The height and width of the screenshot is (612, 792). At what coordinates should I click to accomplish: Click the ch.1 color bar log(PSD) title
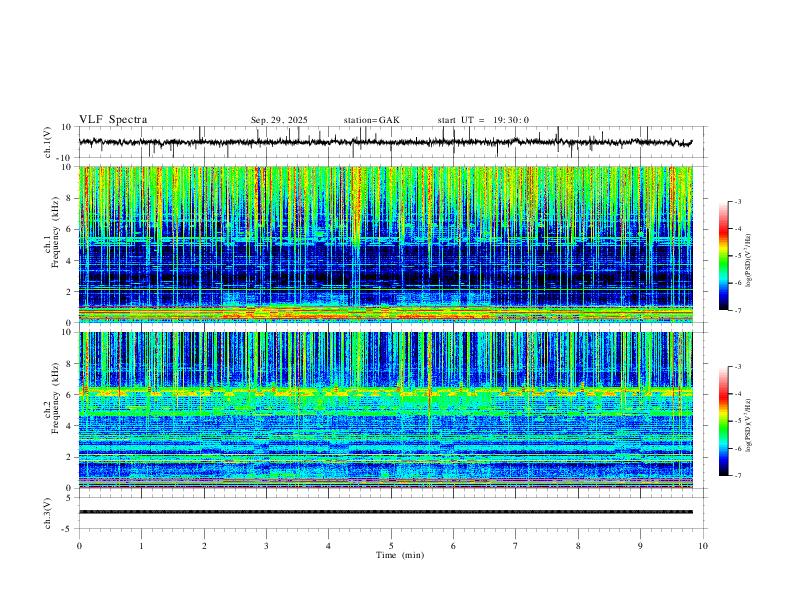[x=749, y=261]
